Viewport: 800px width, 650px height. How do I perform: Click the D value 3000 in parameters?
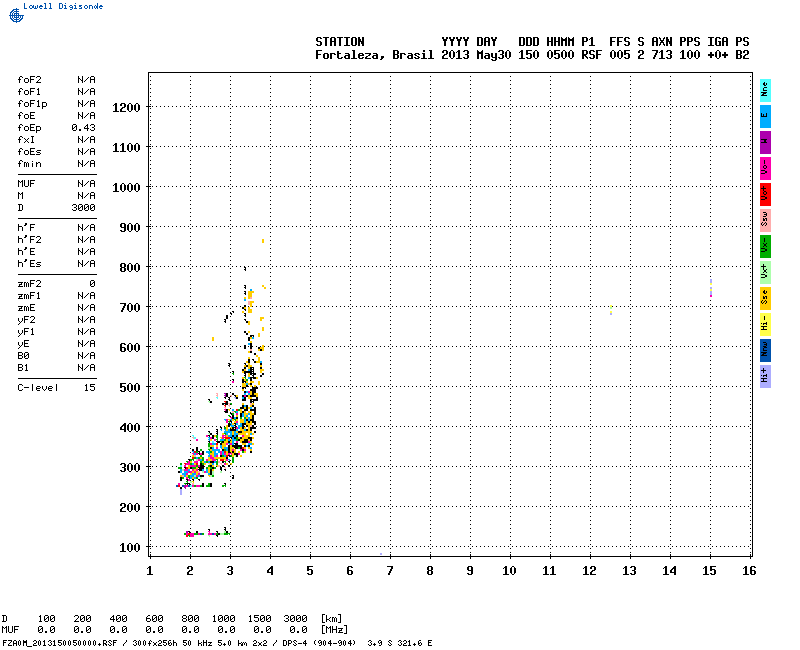(83, 207)
